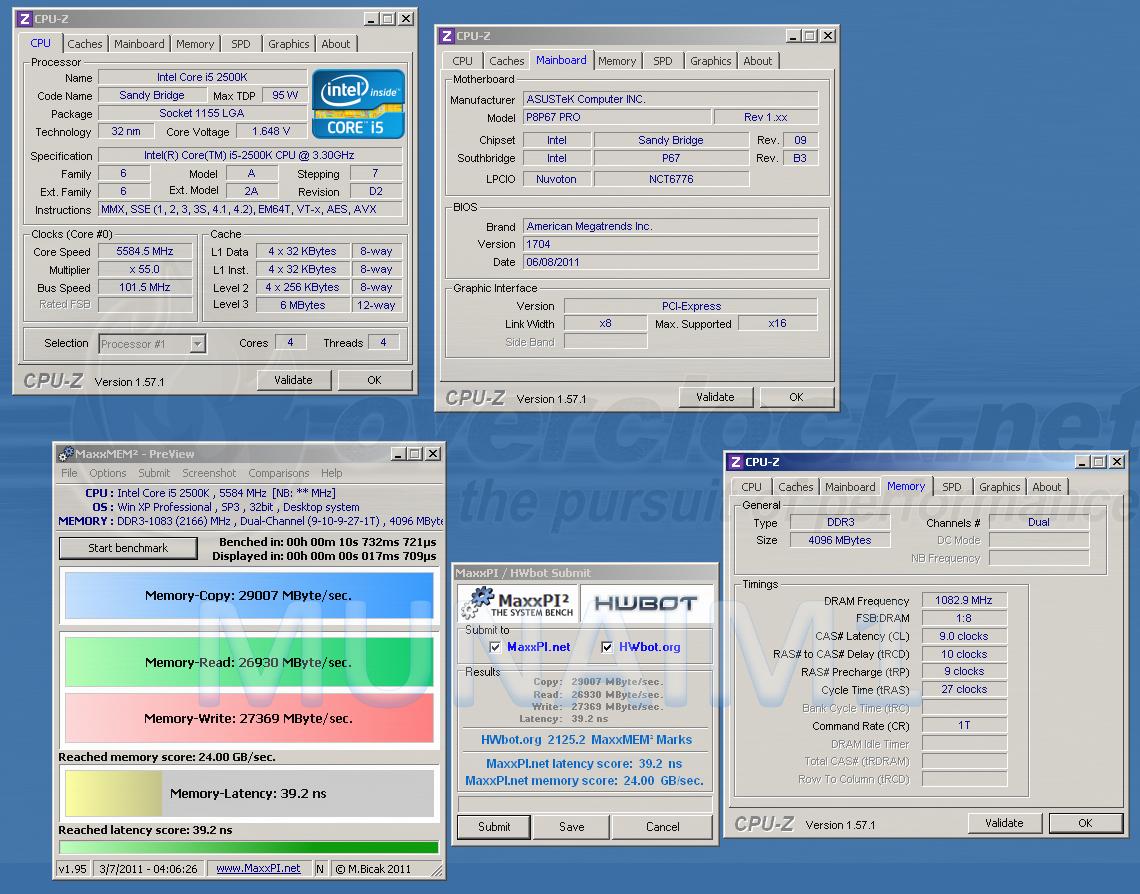Viewport: 1140px width, 894px height.
Task: Click the Core Voltage 1.648 V value
Action: click(271, 132)
